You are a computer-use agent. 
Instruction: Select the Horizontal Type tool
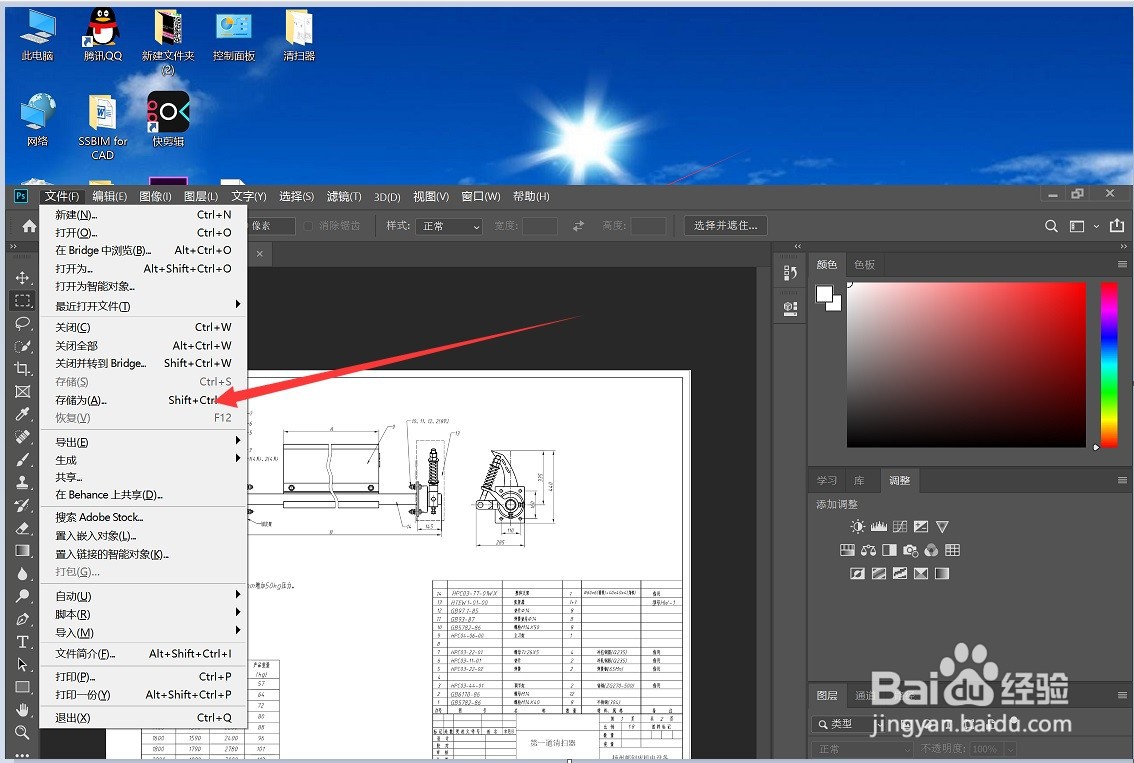[22, 641]
